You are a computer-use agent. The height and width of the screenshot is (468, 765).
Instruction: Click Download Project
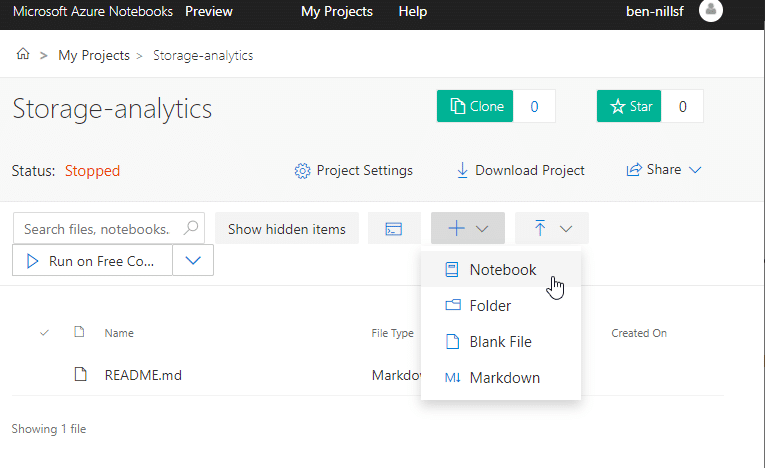pyautogui.click(x=520, y=170)
